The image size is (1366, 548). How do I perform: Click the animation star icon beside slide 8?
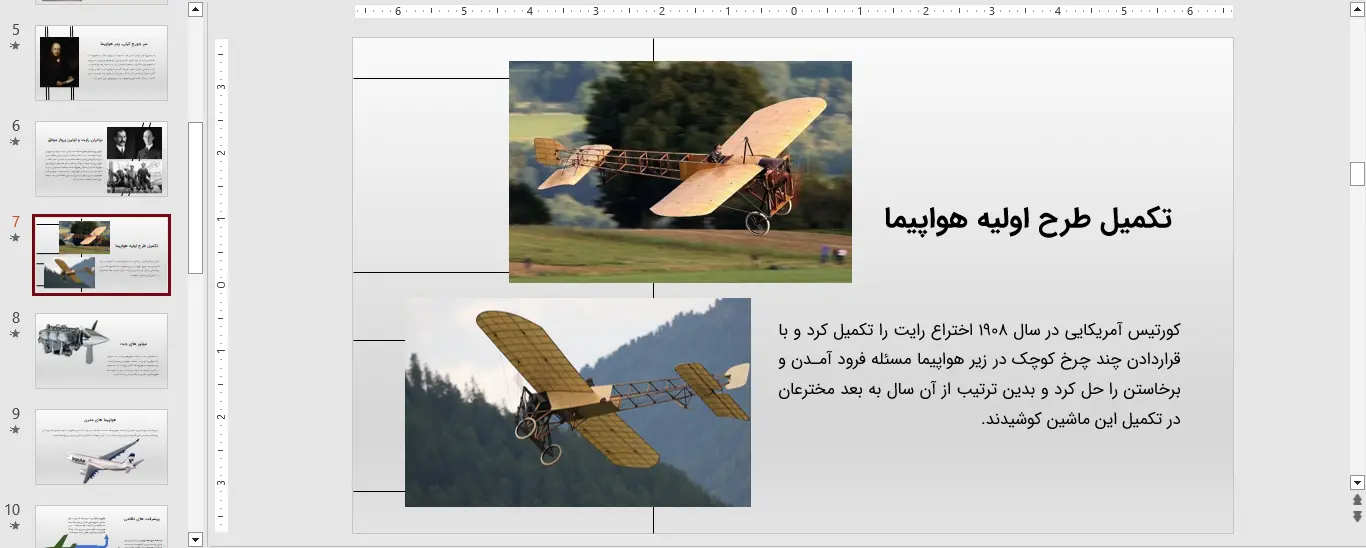(x=15, y=334)
